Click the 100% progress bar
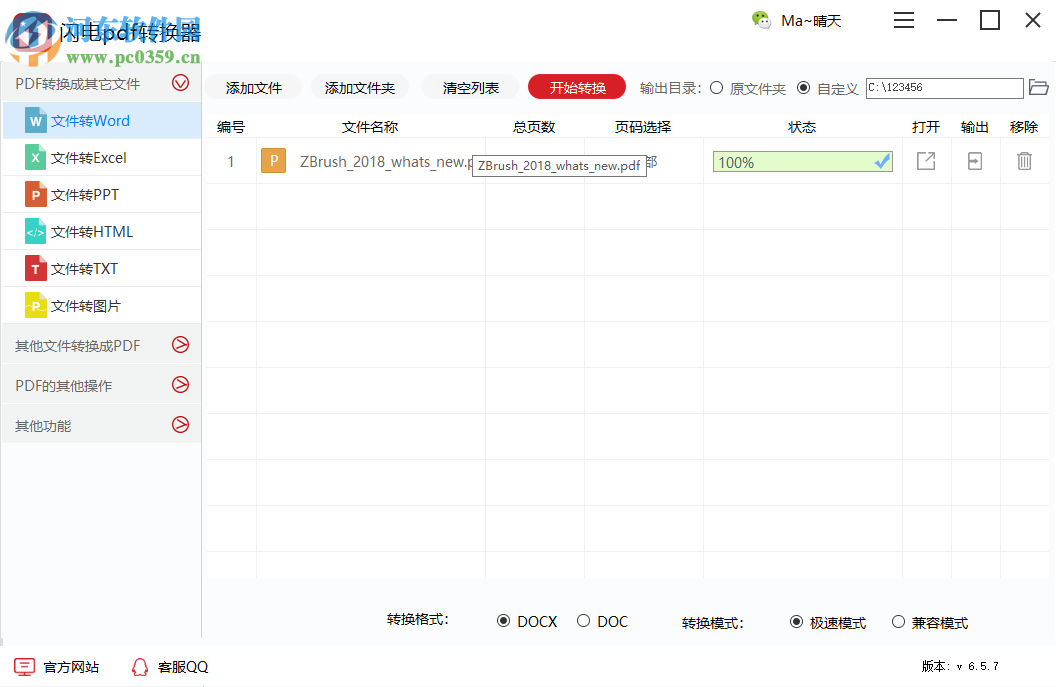 pos(802,161)
